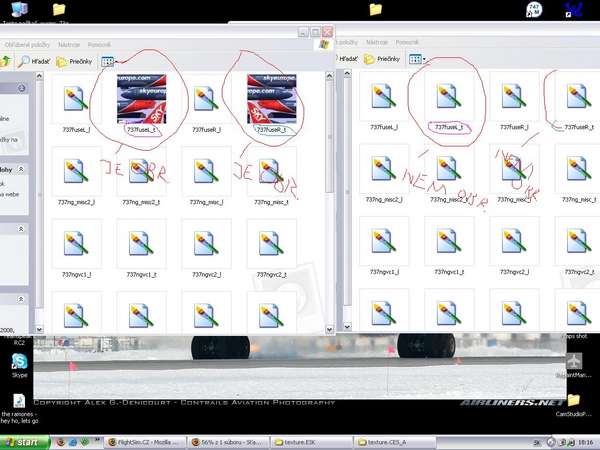
Task: Select 737ngvc1_t file in left window
Action: pyautogui.click(x=141, y=248)
